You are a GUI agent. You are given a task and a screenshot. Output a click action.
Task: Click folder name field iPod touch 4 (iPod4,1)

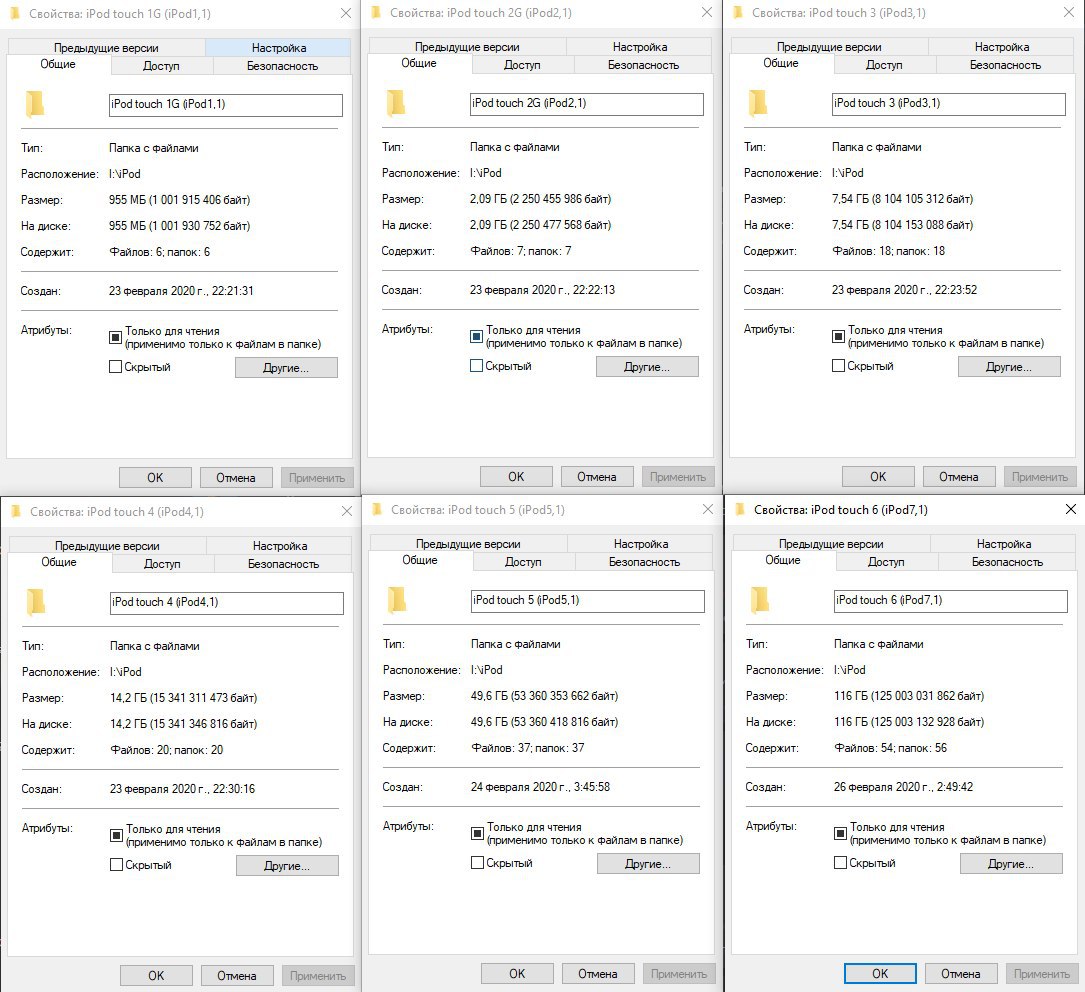point(227,603)
